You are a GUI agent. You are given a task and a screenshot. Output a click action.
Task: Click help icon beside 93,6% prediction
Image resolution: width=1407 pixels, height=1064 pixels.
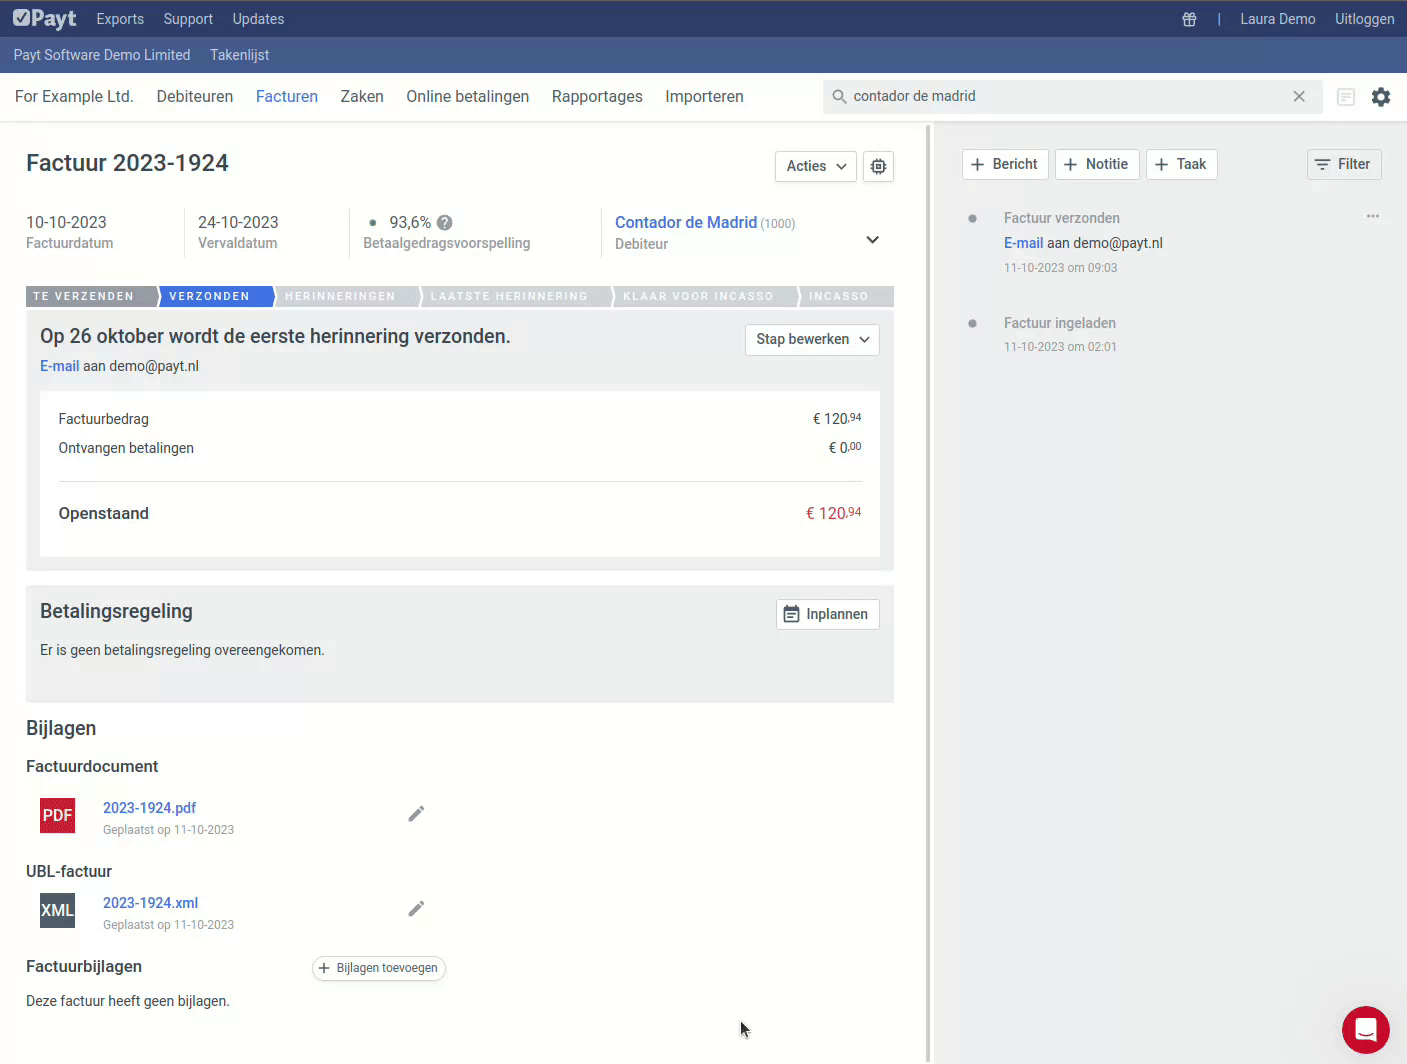point(445,223)
